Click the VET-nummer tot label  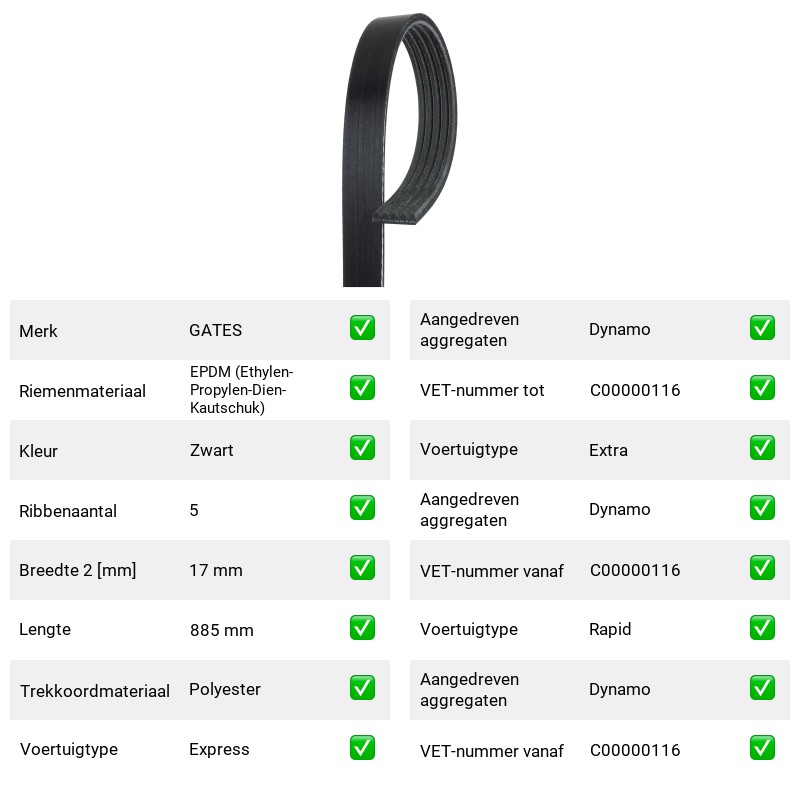pos(482,390)
